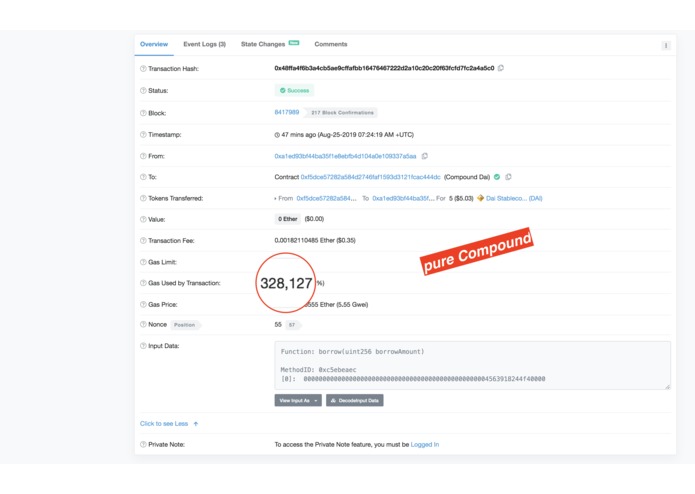The image size is (695, 494).
Task: Click the help icon beside Private Note
Action: [x=143, y=444]
